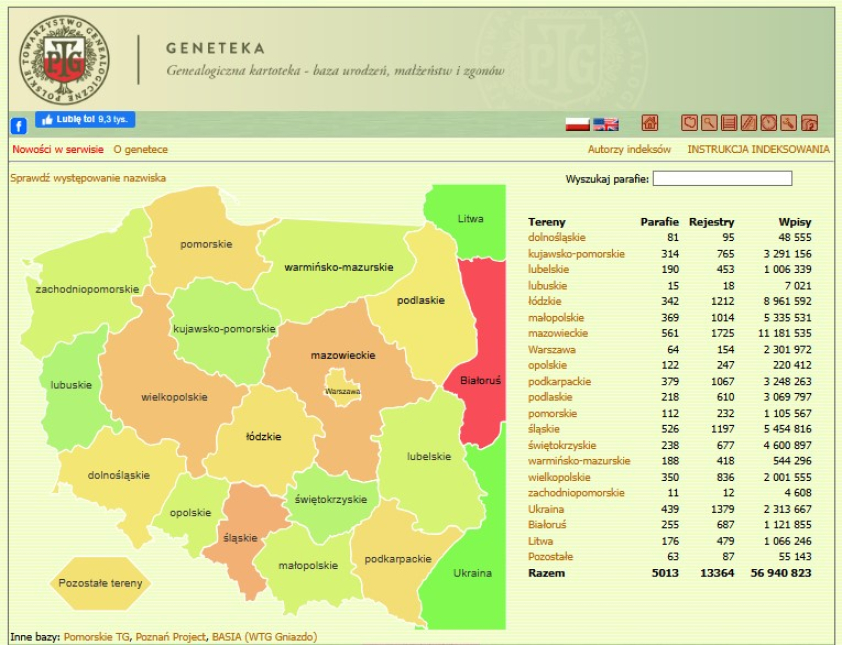Open łódzkie link in the table
This screenshot has height=645, width=842.
[545, 301]
